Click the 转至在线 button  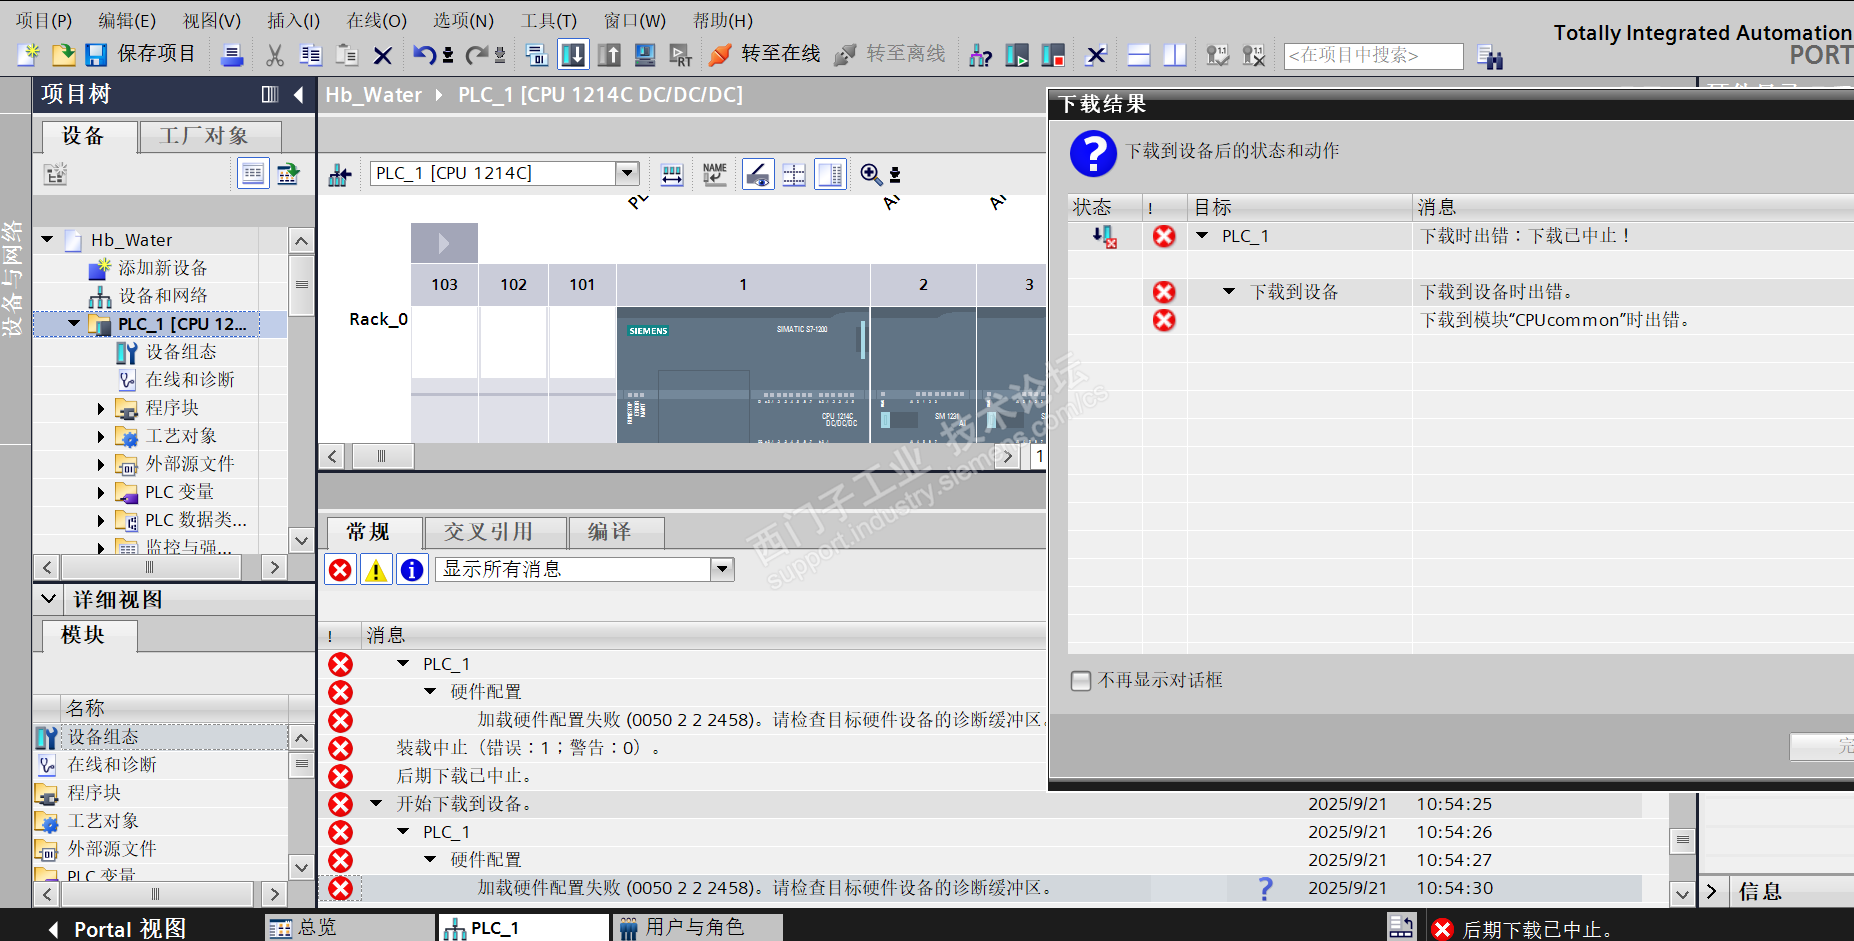(x=765, y=54)
